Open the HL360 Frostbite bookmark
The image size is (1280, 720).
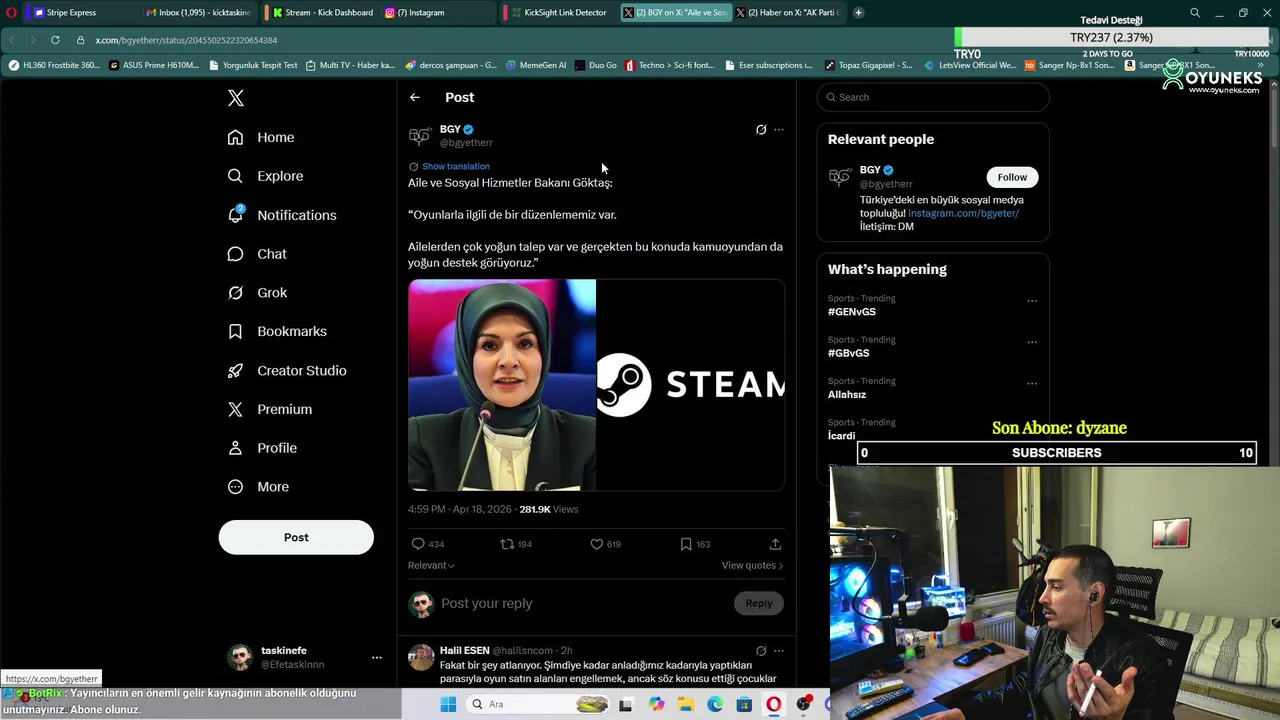click(x=54, y=65)
